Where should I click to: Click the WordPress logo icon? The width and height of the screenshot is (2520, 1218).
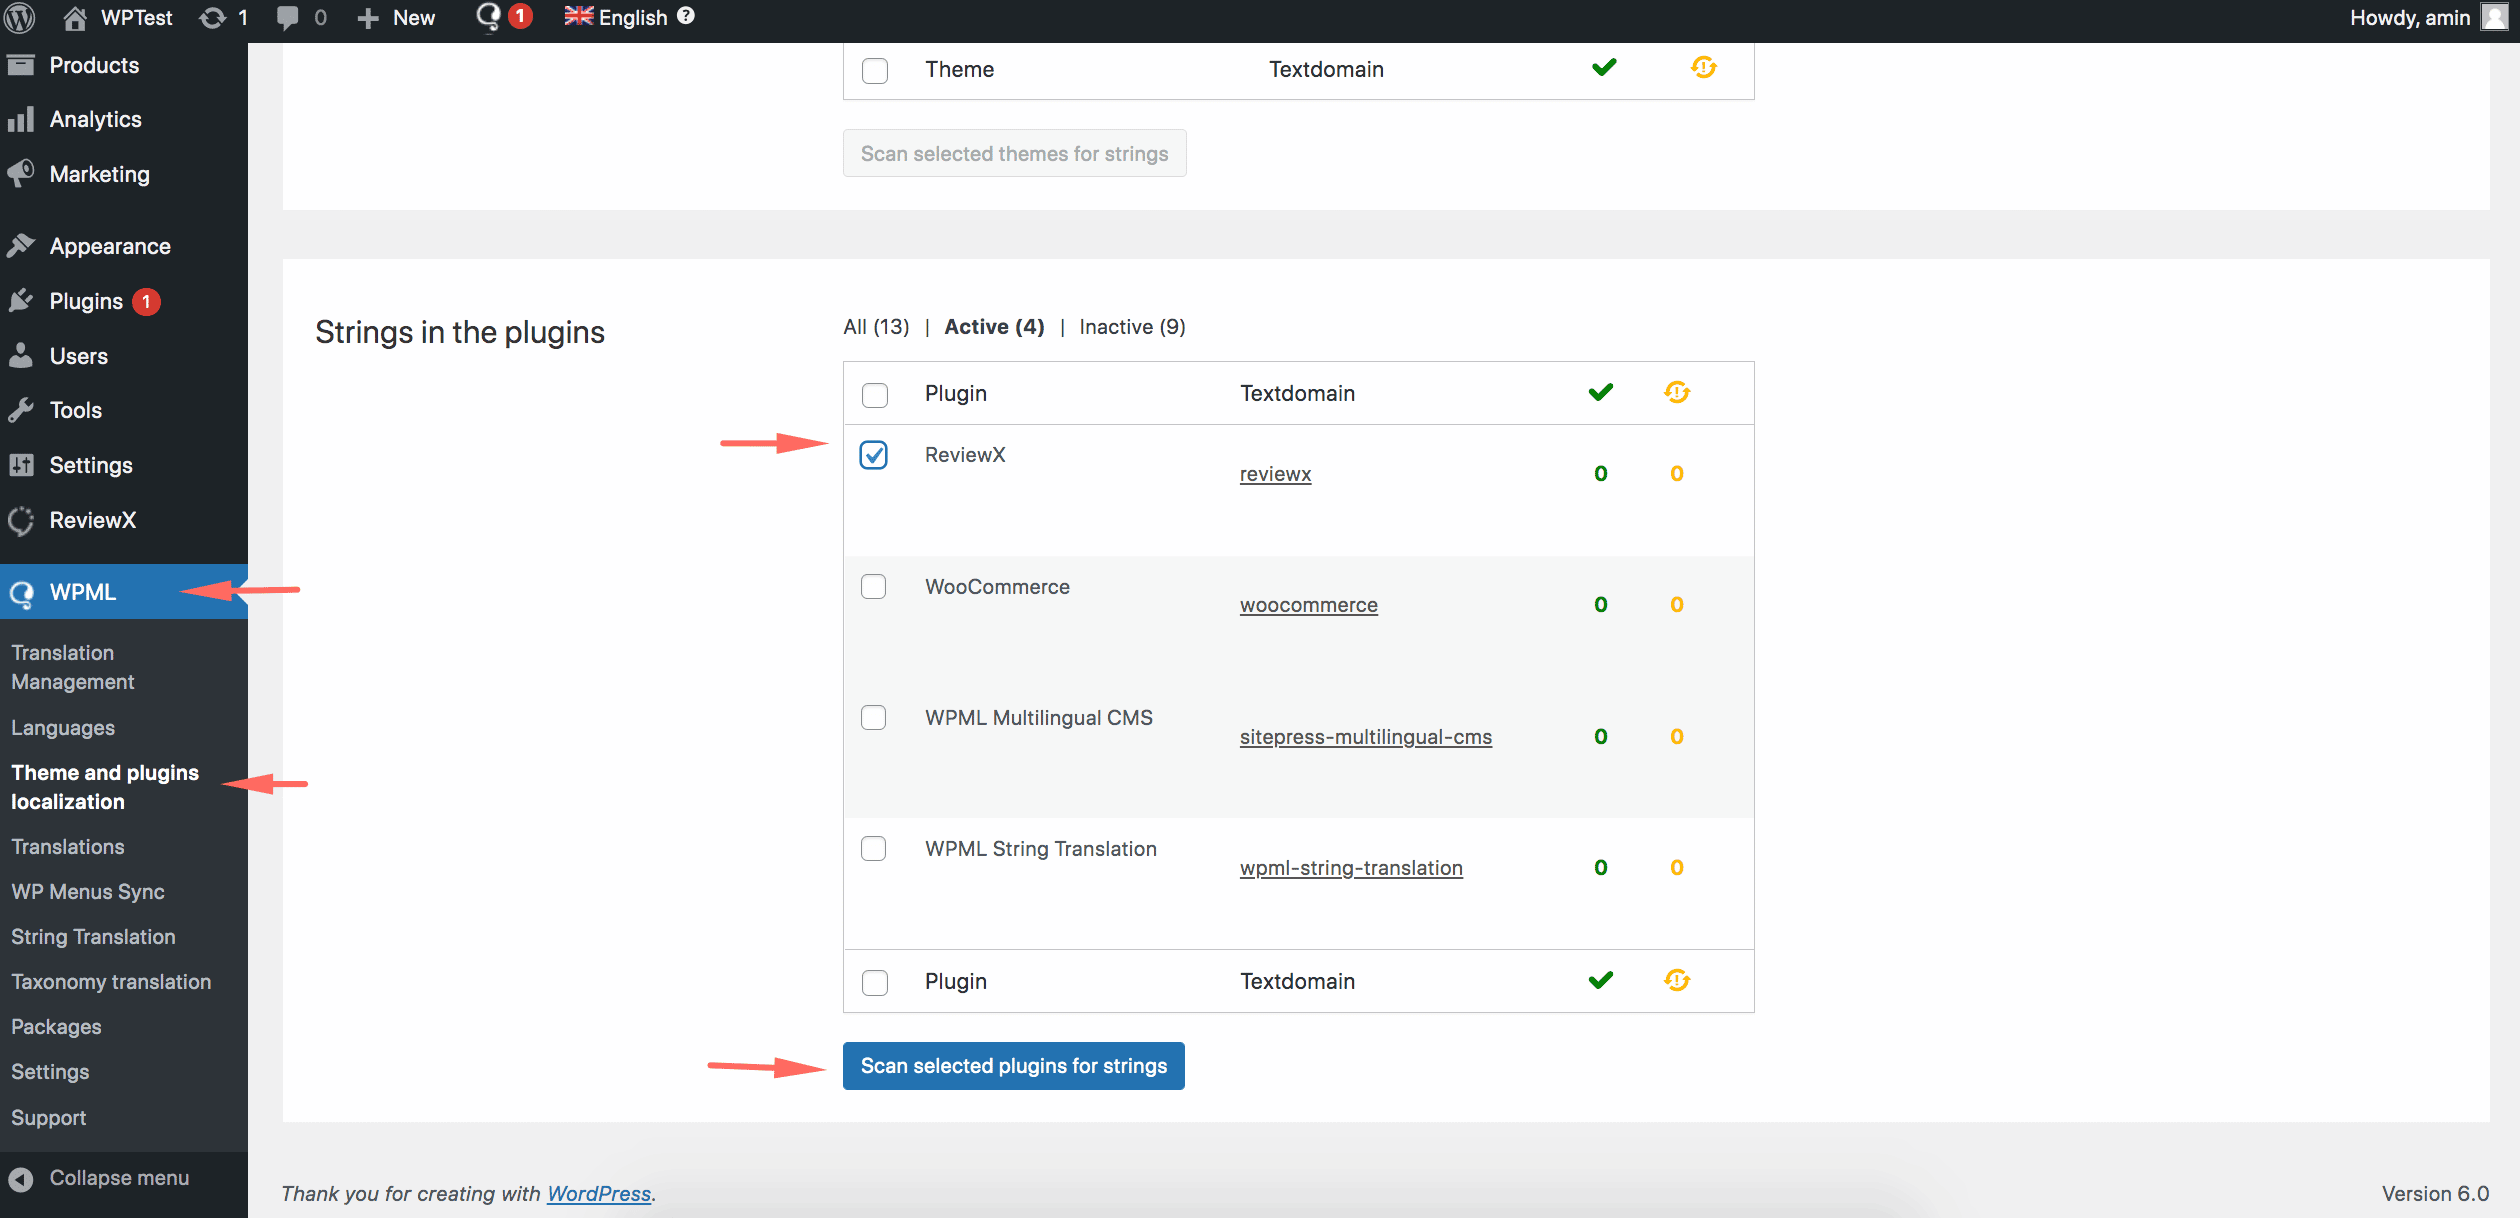(20, 18)
